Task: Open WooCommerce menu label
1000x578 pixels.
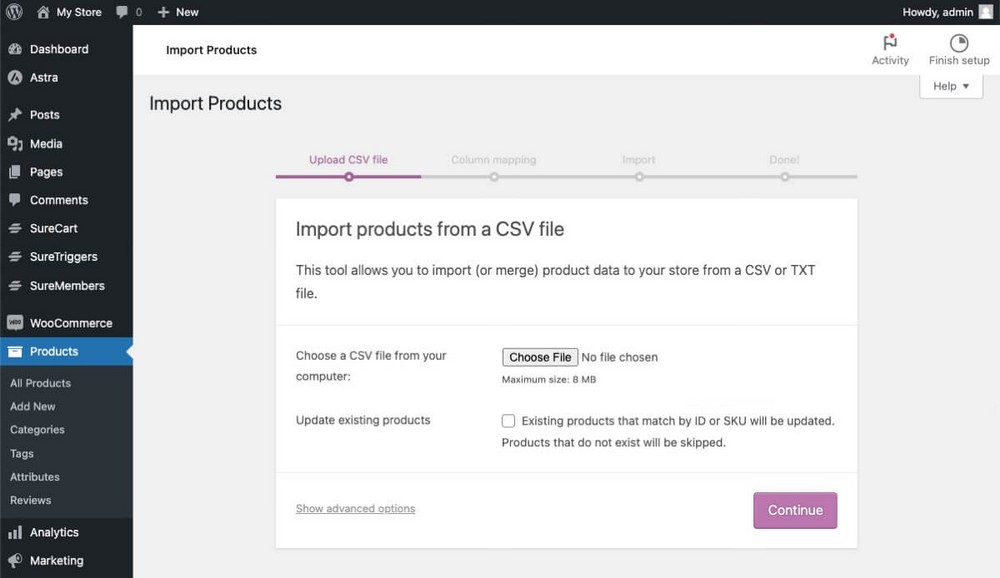Action: pos(71,323)
